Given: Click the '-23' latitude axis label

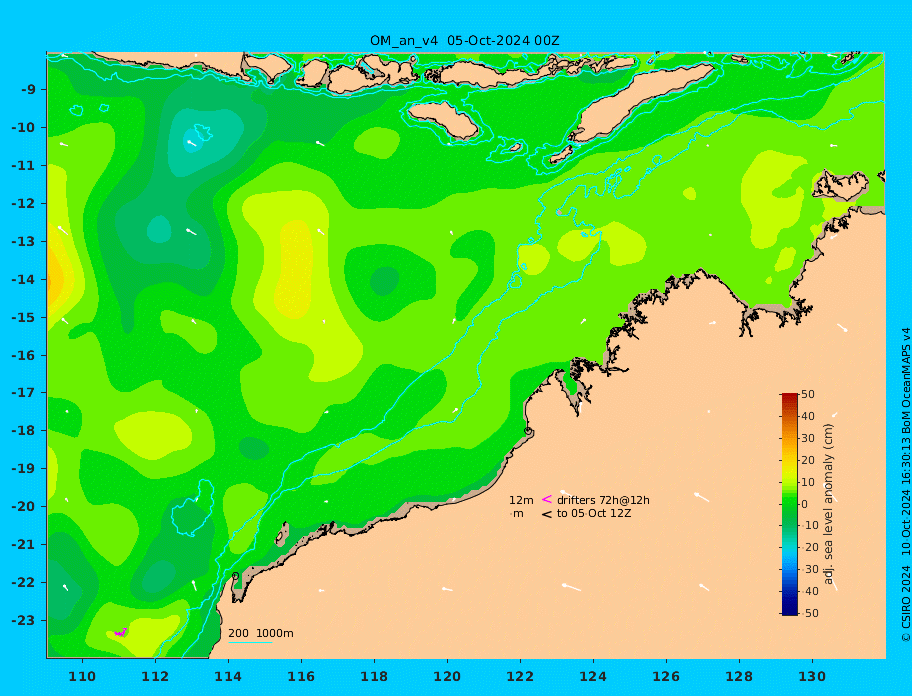Looking at the screenshot, I should click(24, 620).
